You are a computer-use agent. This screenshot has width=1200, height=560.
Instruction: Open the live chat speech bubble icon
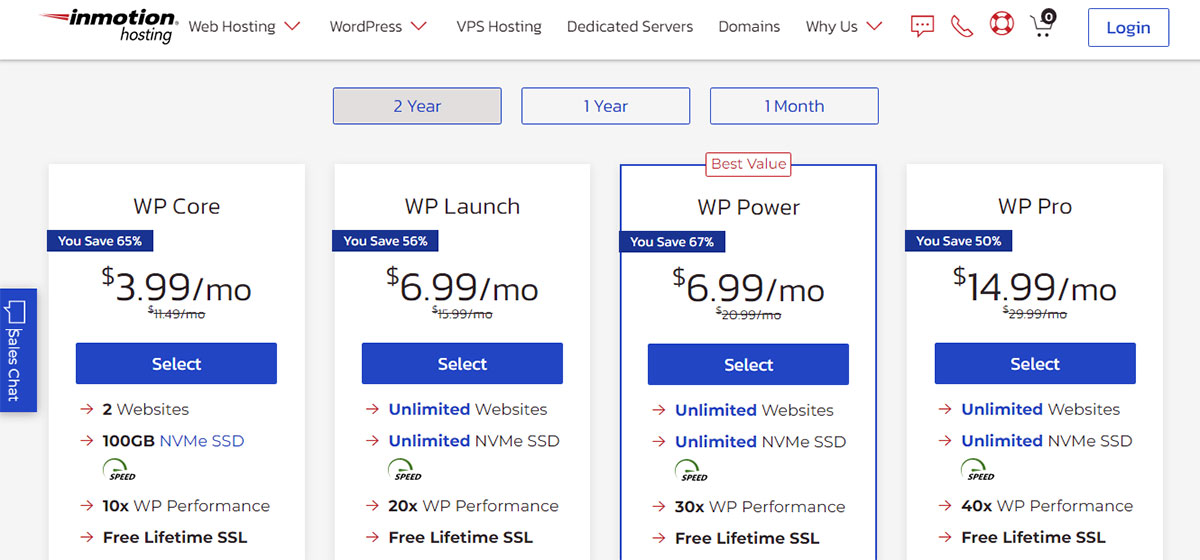(x=922, y=27)
